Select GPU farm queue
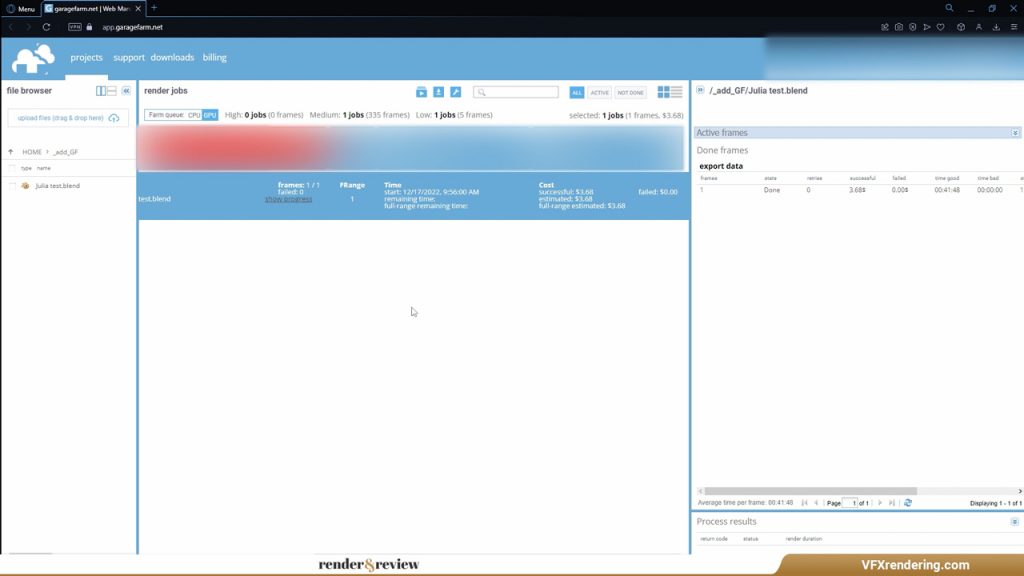 click(210, 115)
